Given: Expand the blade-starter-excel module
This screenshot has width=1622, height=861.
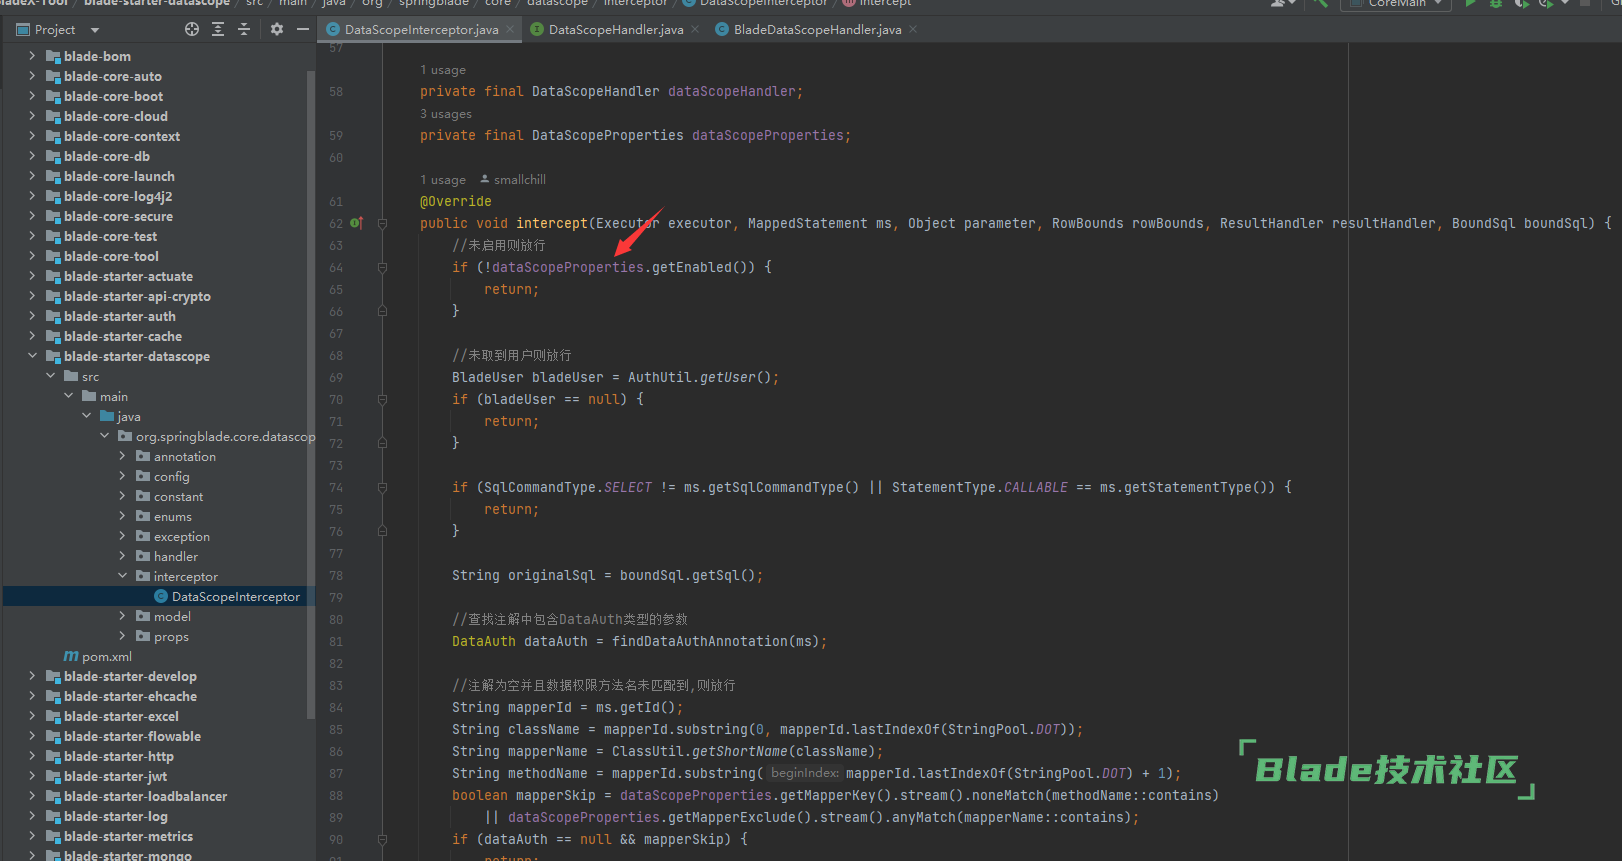Looking at the screenshot, I should pos(32,716).
